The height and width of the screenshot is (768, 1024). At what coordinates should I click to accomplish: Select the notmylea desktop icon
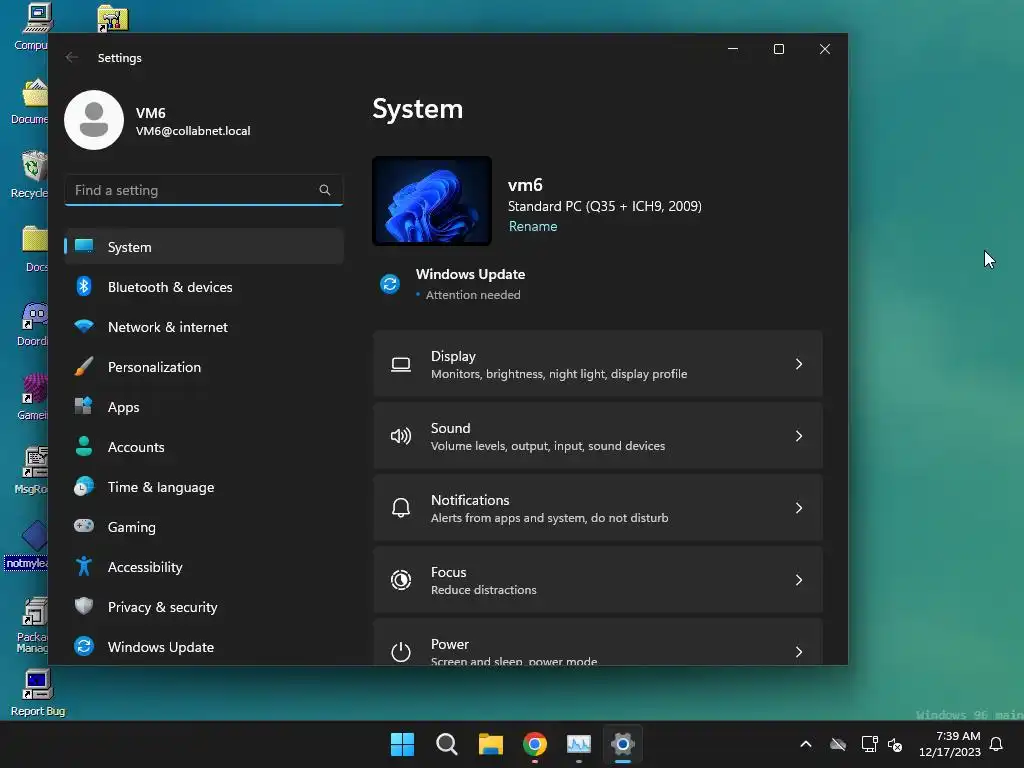tap(27, 545)
